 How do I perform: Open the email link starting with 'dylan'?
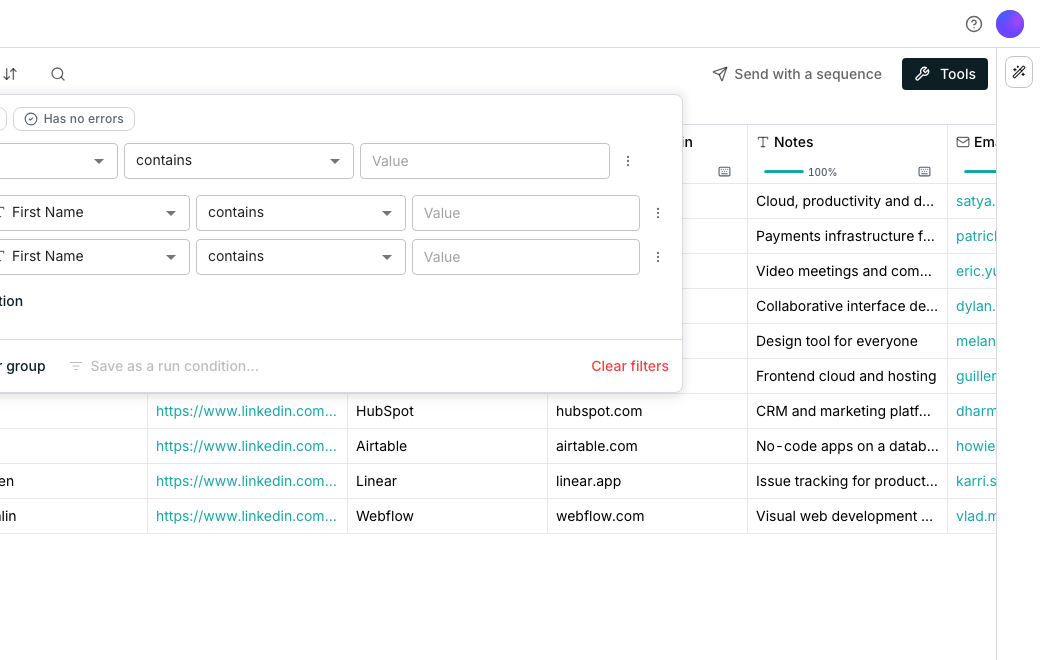(x=976, y=306)
